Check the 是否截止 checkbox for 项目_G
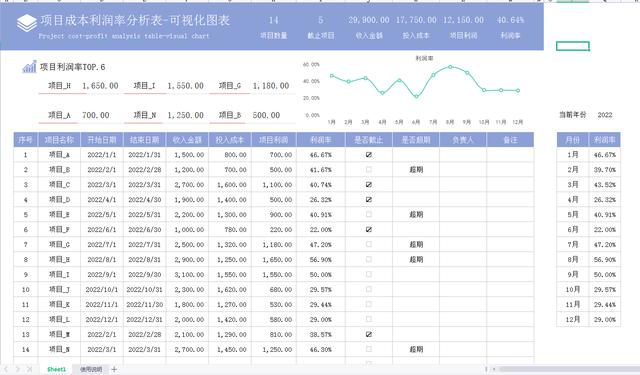This screenshot has width=640, height=375. (x=369, y=244)
